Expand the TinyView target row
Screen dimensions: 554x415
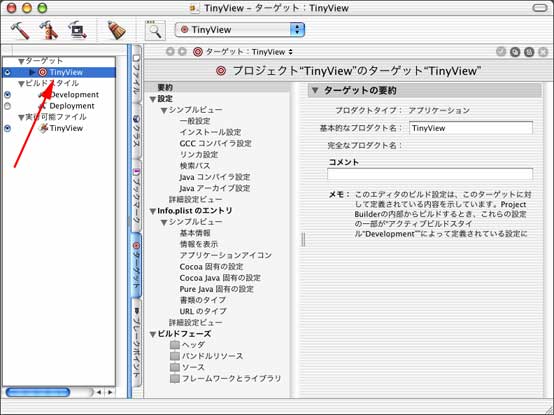[x=32, y=72]
